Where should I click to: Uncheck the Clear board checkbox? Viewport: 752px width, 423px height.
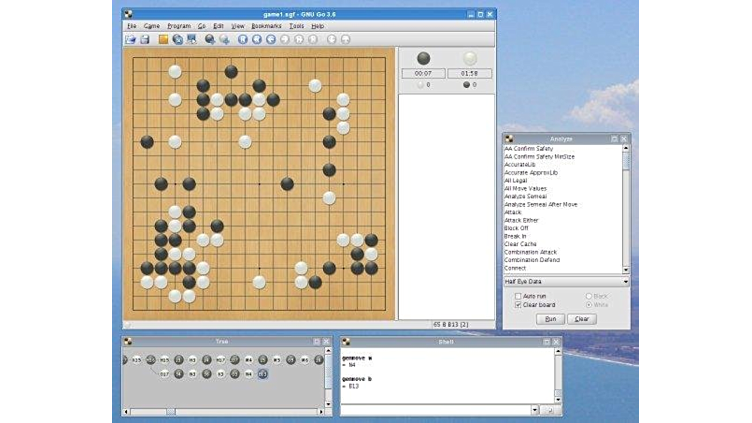click(x=517, y=305)
